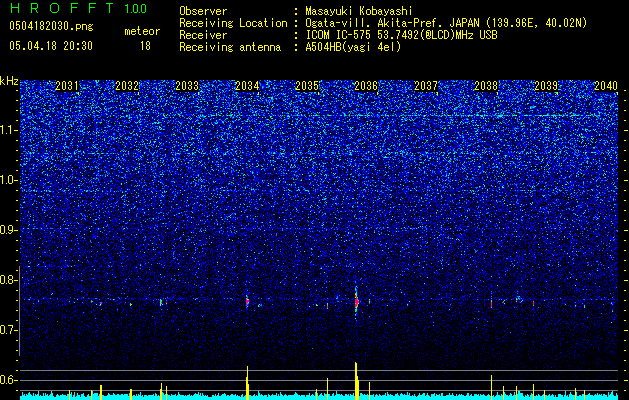Click the 2032 time marker

(x=127, y=86)
